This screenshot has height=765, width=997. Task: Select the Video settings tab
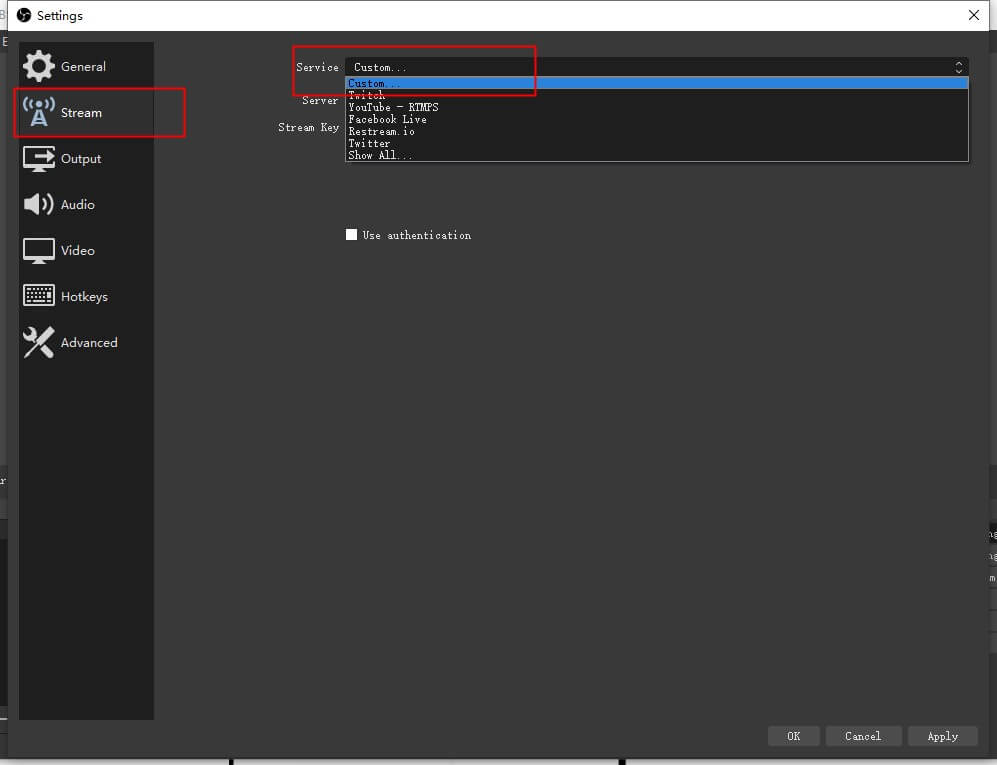86,251
